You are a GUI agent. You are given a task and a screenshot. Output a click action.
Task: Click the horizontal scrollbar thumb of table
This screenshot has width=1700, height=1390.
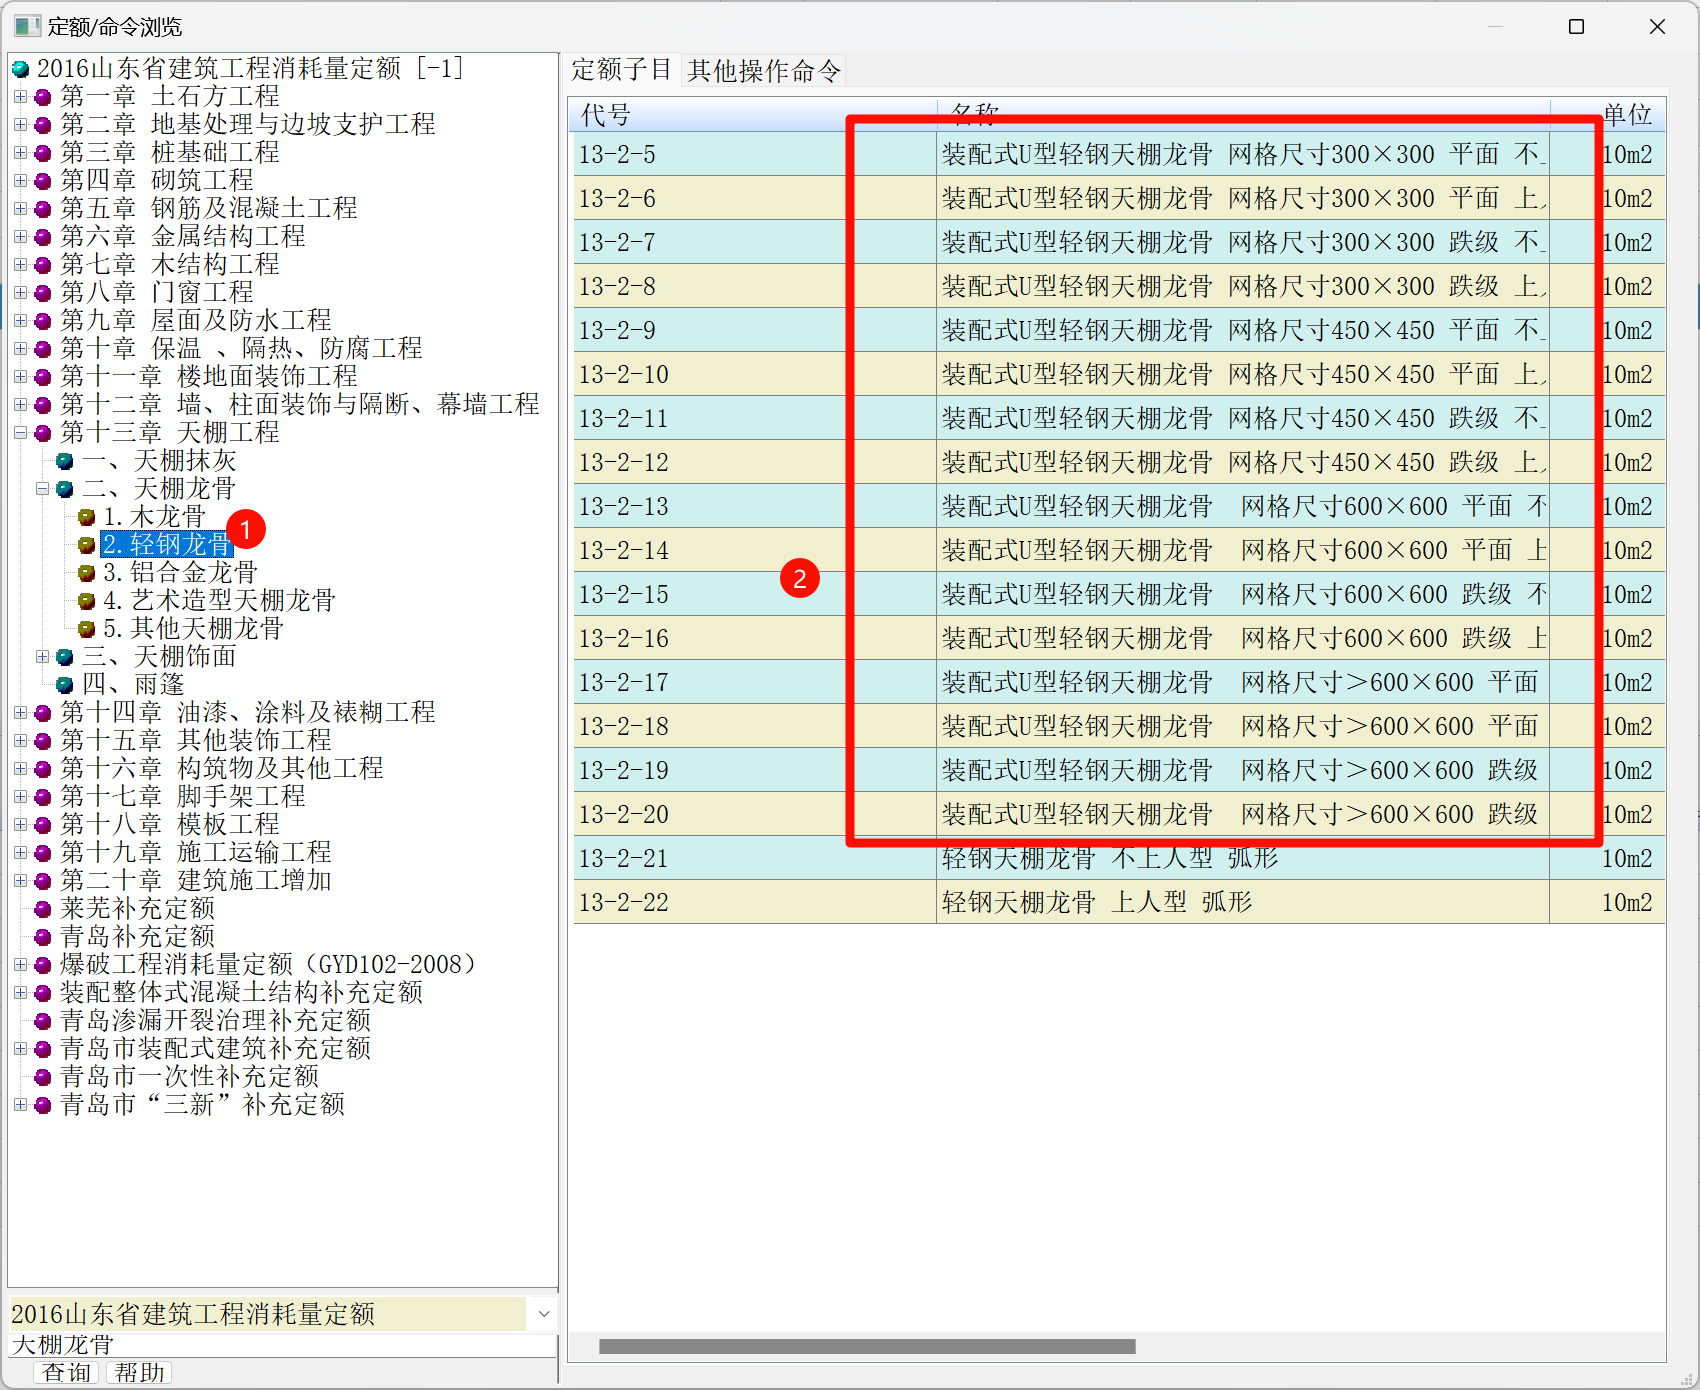(x=867, y=1346)
